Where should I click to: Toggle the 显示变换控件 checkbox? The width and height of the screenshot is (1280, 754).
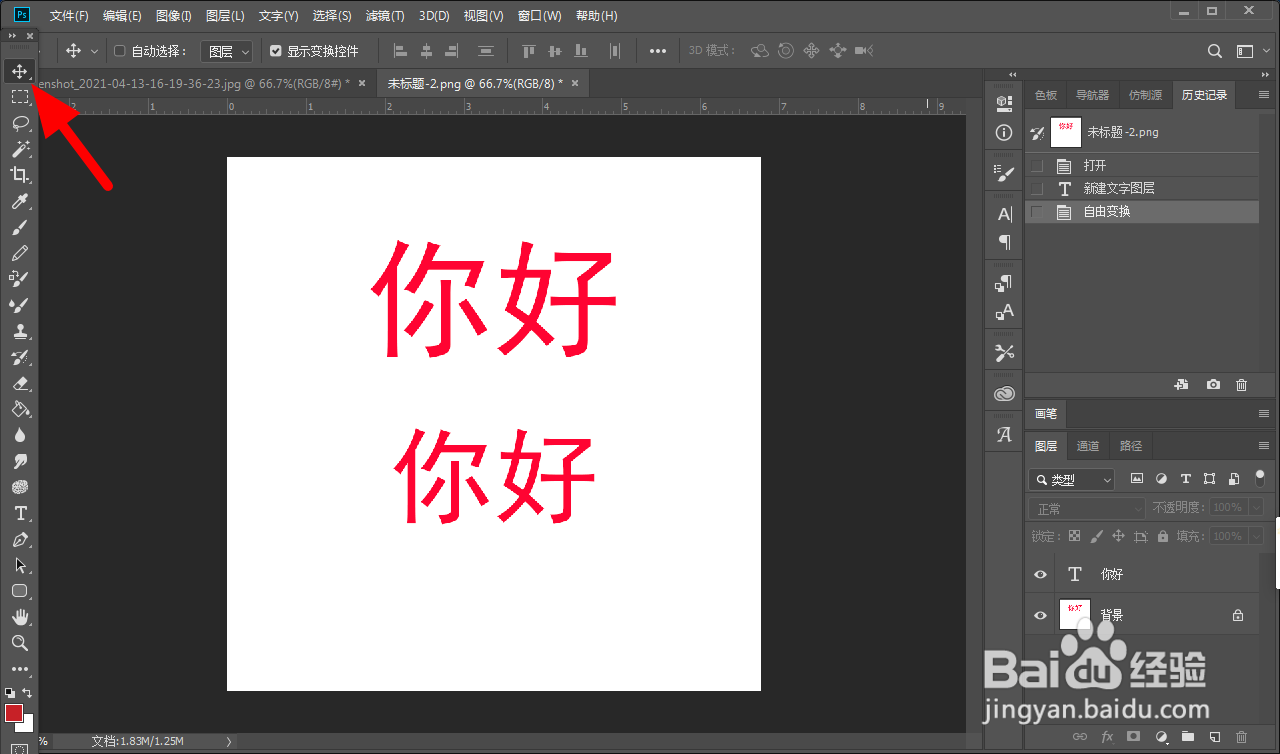point(276,51)
